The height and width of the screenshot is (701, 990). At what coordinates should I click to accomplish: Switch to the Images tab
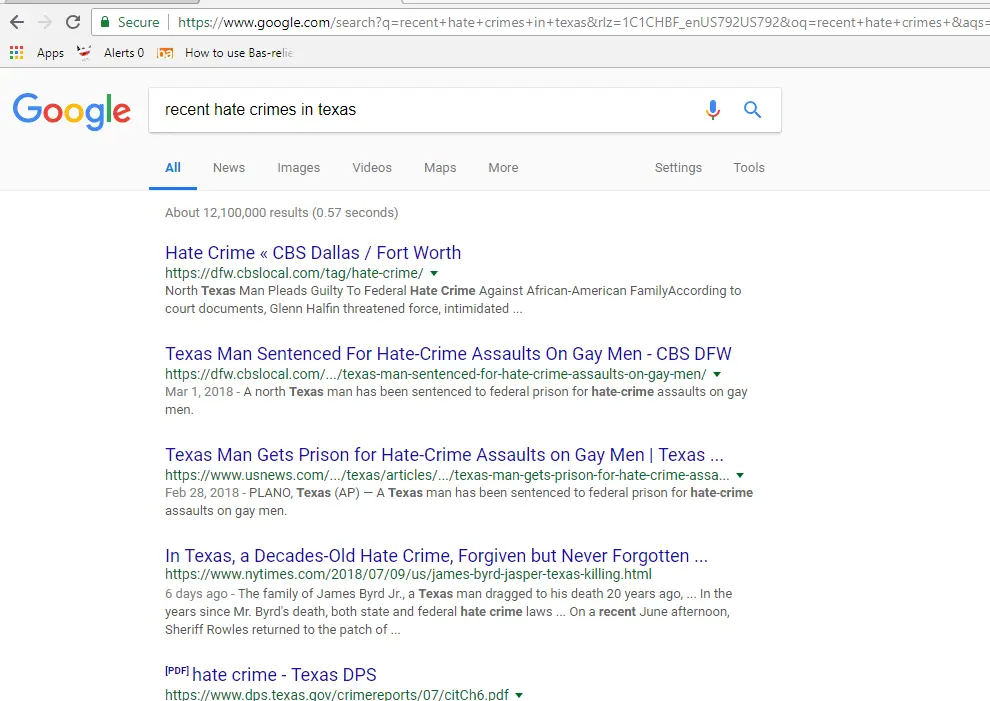(x=298, y=168)
